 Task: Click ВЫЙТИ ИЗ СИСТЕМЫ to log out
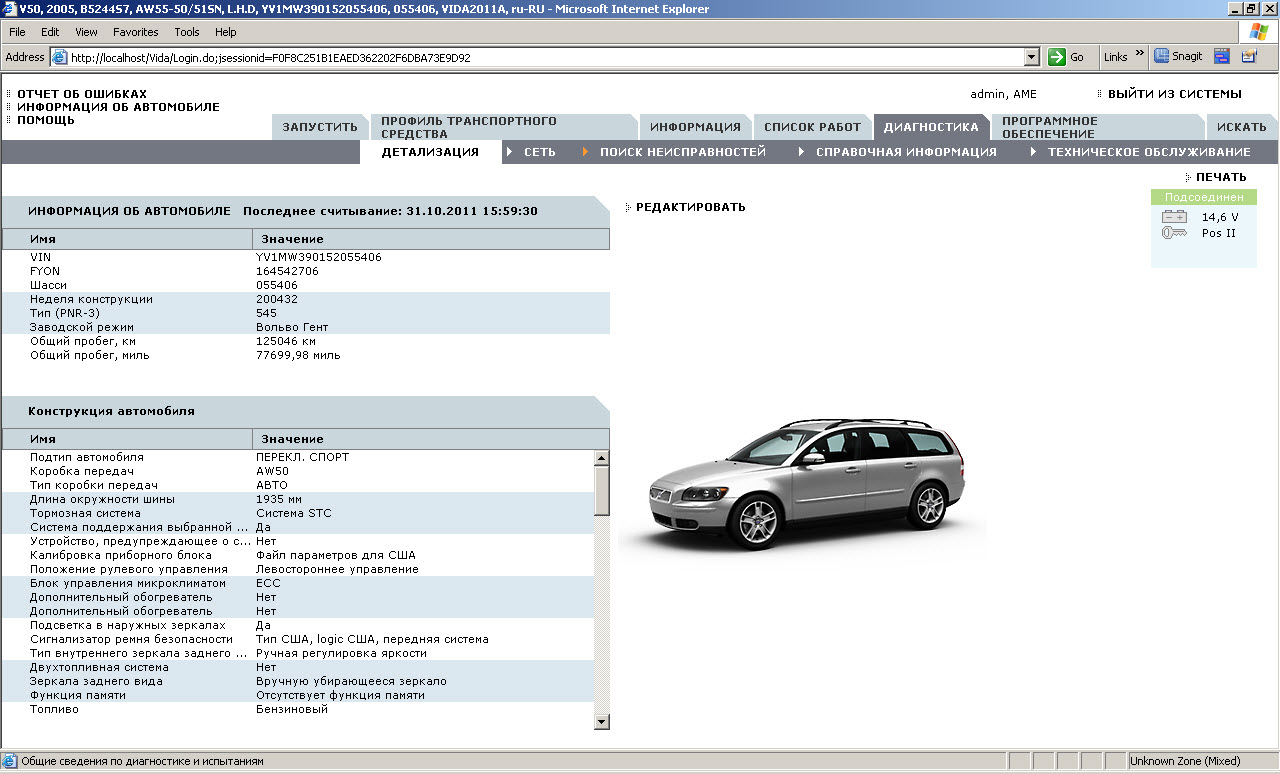click(x=1174, y=94)
